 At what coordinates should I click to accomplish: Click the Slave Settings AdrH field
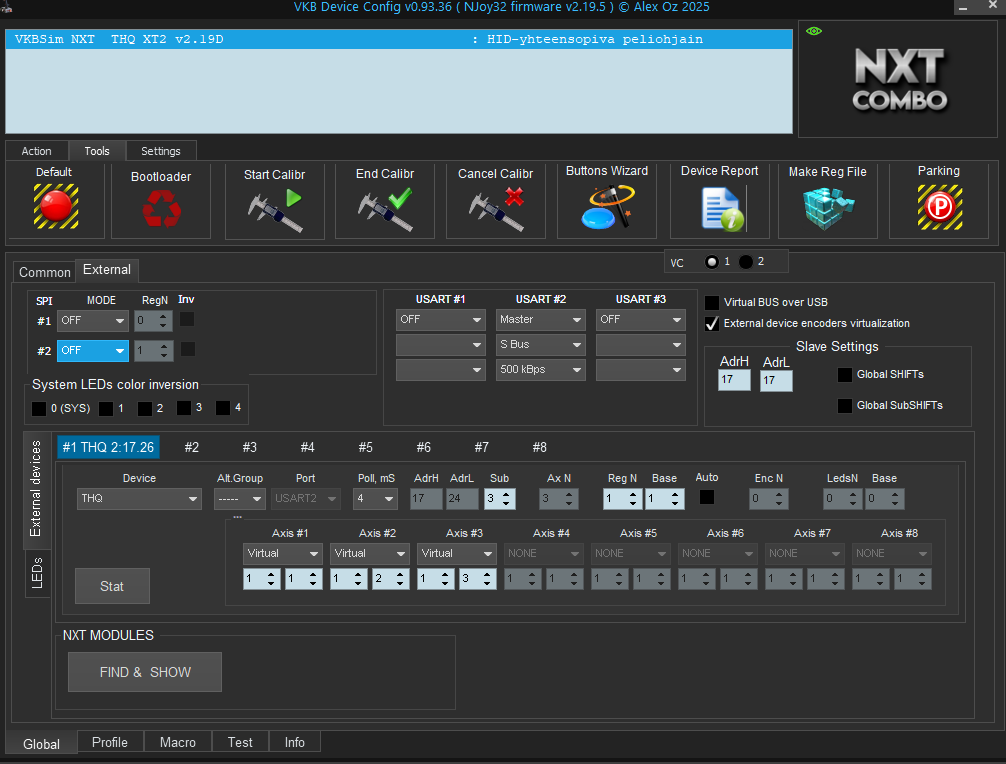[734, 380]
